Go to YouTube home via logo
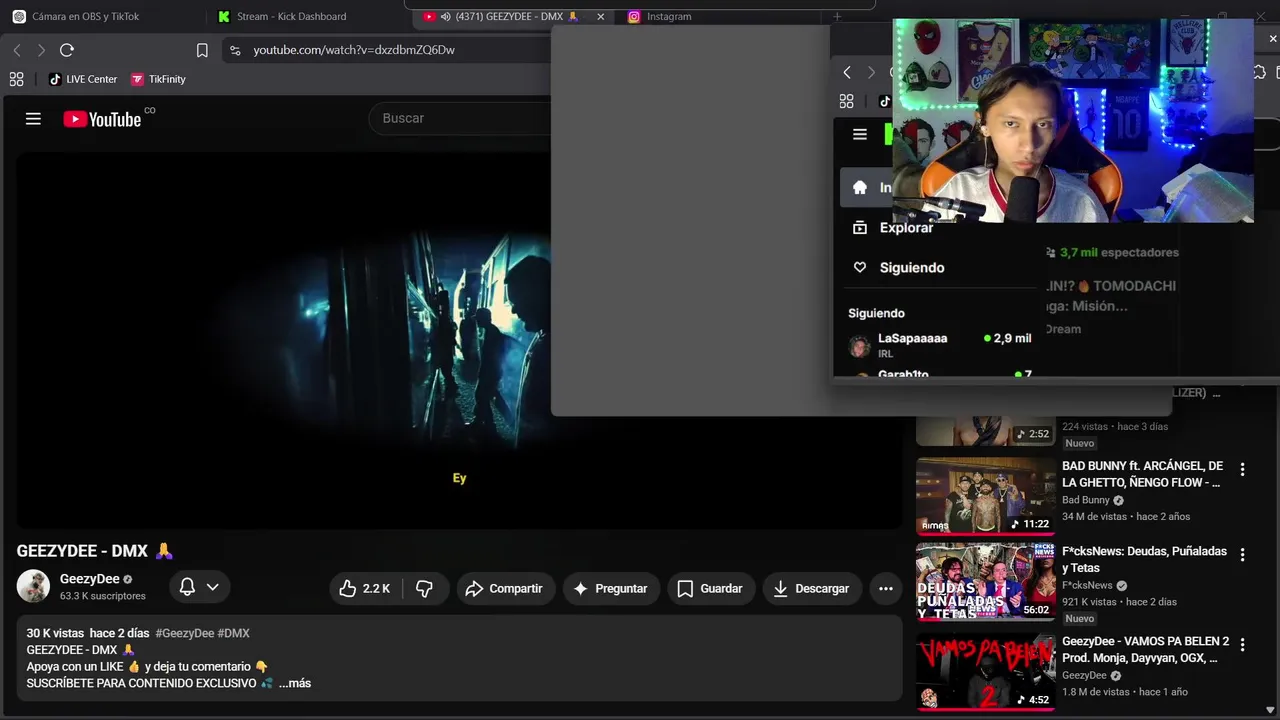 tap(102, 119)
